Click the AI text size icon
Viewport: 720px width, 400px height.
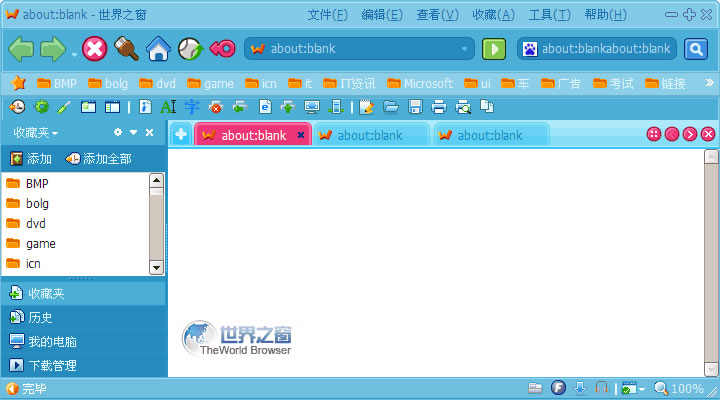[x=168, y=107]
